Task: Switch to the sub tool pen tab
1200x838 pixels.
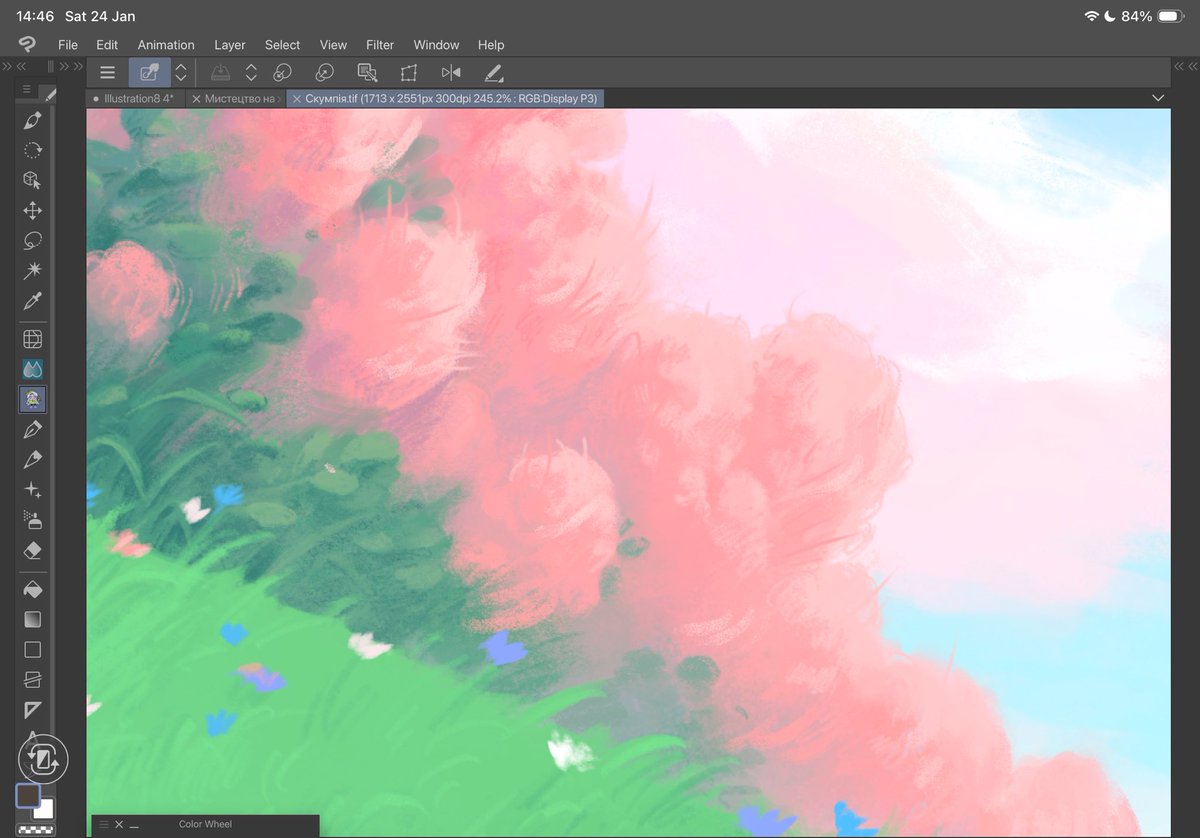Action: (51, 93)
